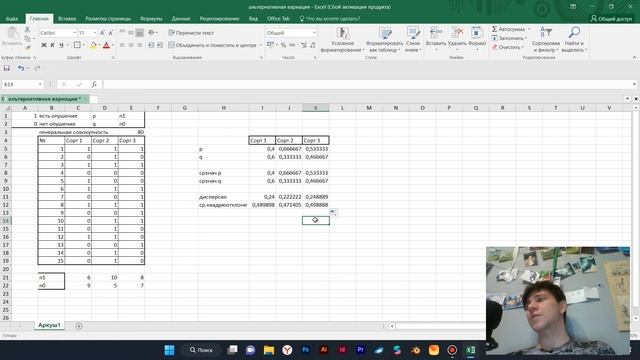Toggle align text left
Image resolution: width=640 pixels, height=360 pixels.
pyautogui.click(x=122, y=45)
